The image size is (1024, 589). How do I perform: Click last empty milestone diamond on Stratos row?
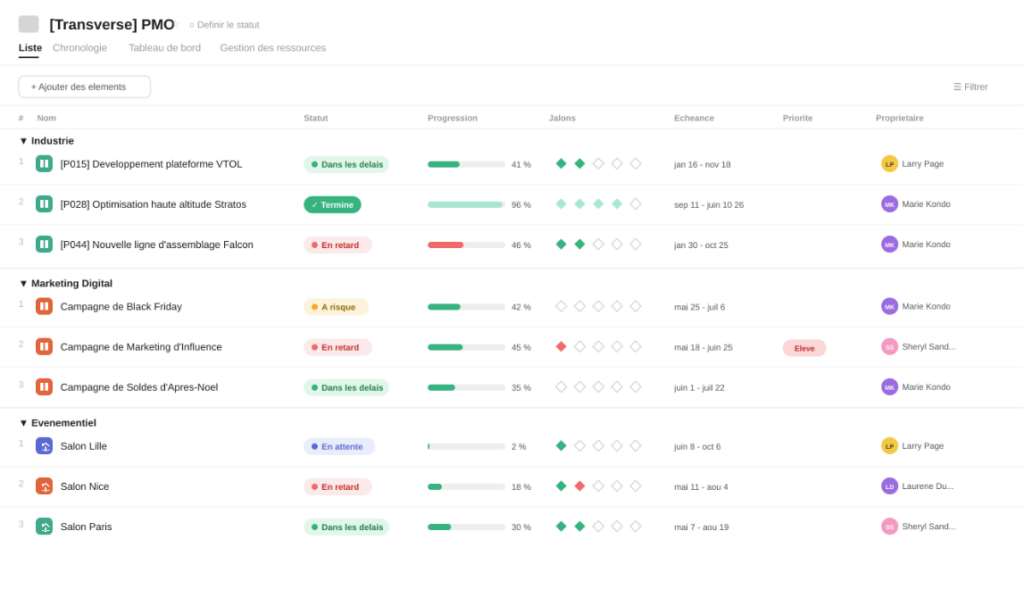coord(635,204)
